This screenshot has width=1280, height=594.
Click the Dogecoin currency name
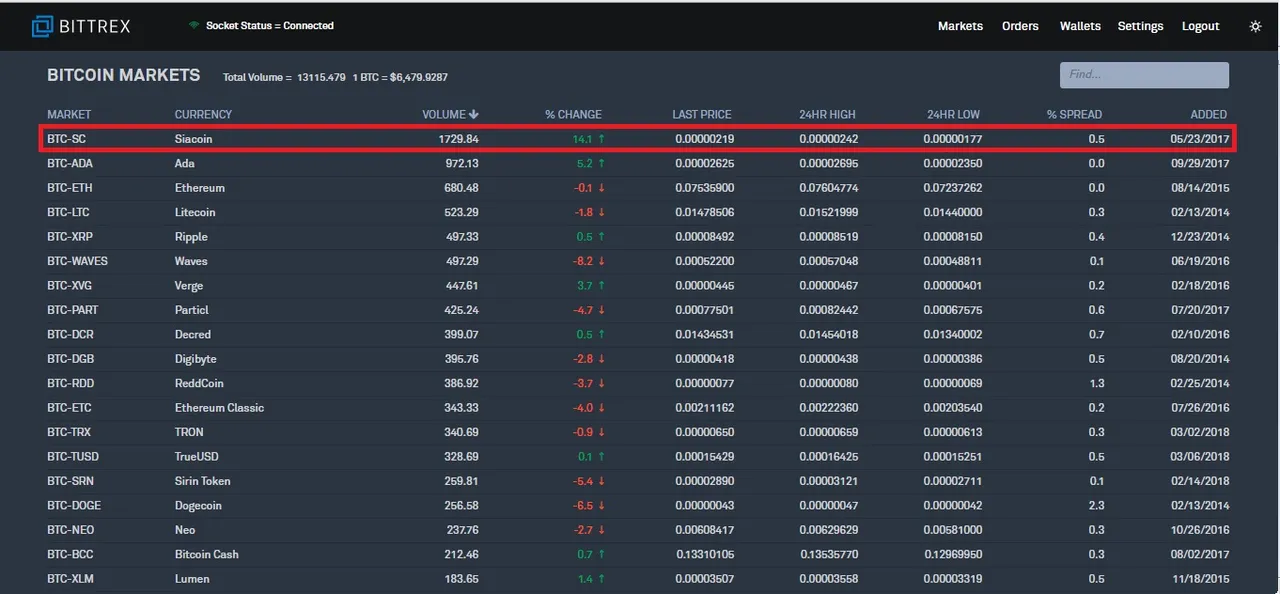point(198,505)
